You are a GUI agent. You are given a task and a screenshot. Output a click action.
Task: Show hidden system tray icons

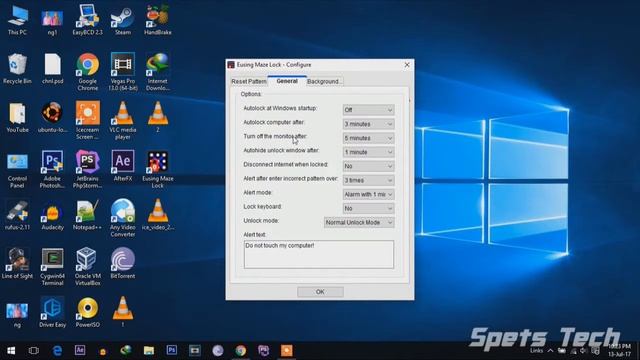click(x=550, y=351)
